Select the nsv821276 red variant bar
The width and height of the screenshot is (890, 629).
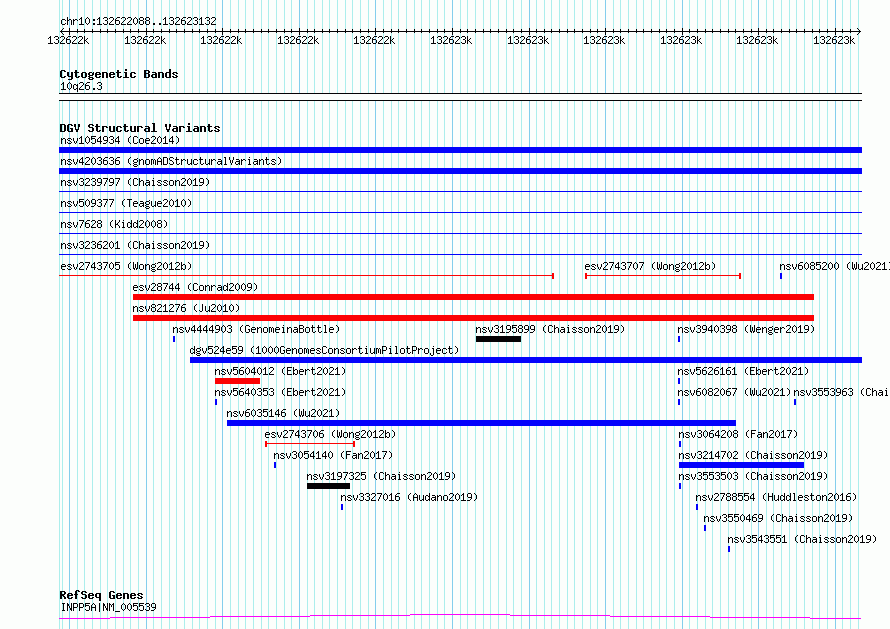click(x=473, y=318)
